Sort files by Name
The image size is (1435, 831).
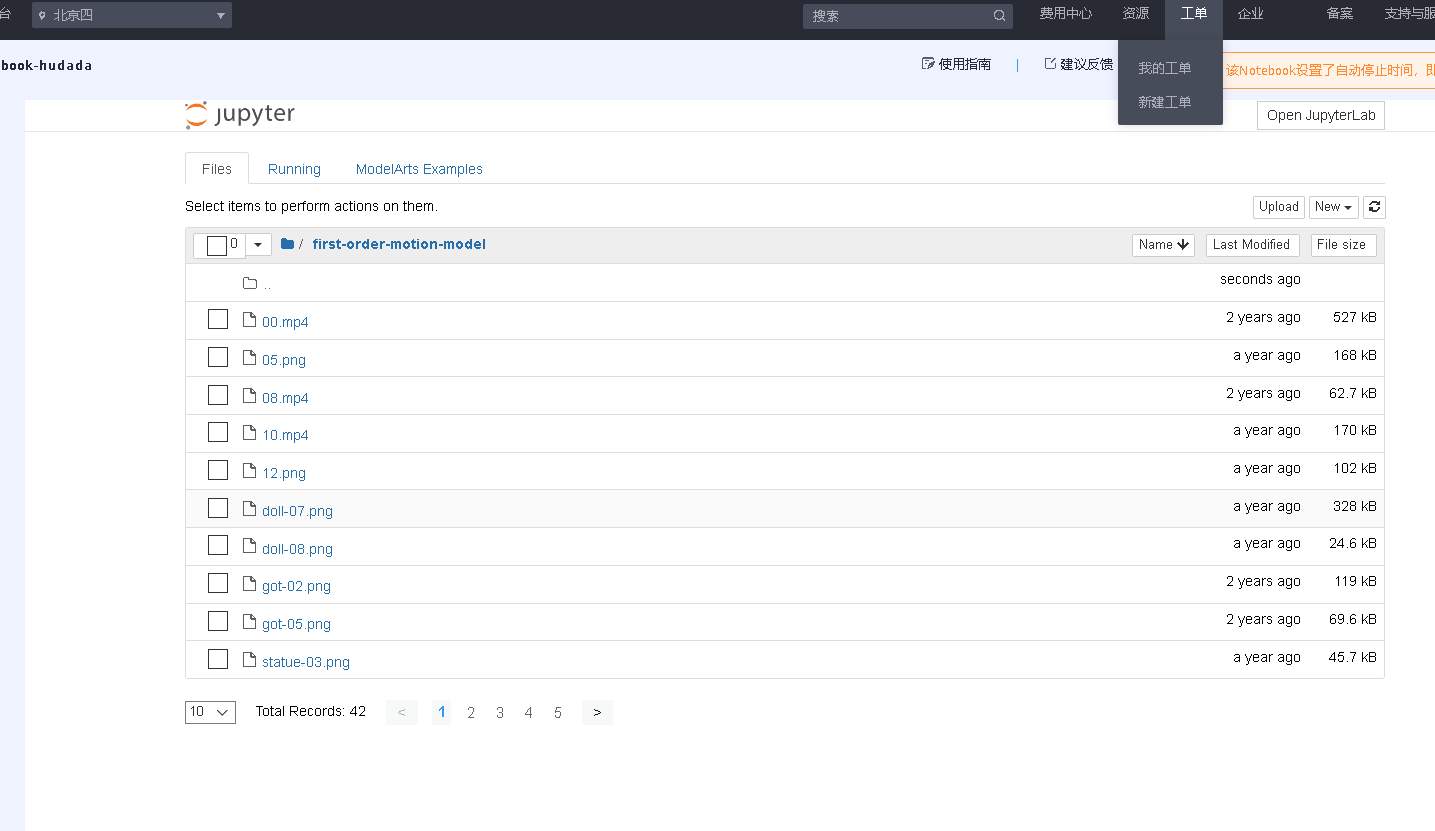click(1163, 245)
